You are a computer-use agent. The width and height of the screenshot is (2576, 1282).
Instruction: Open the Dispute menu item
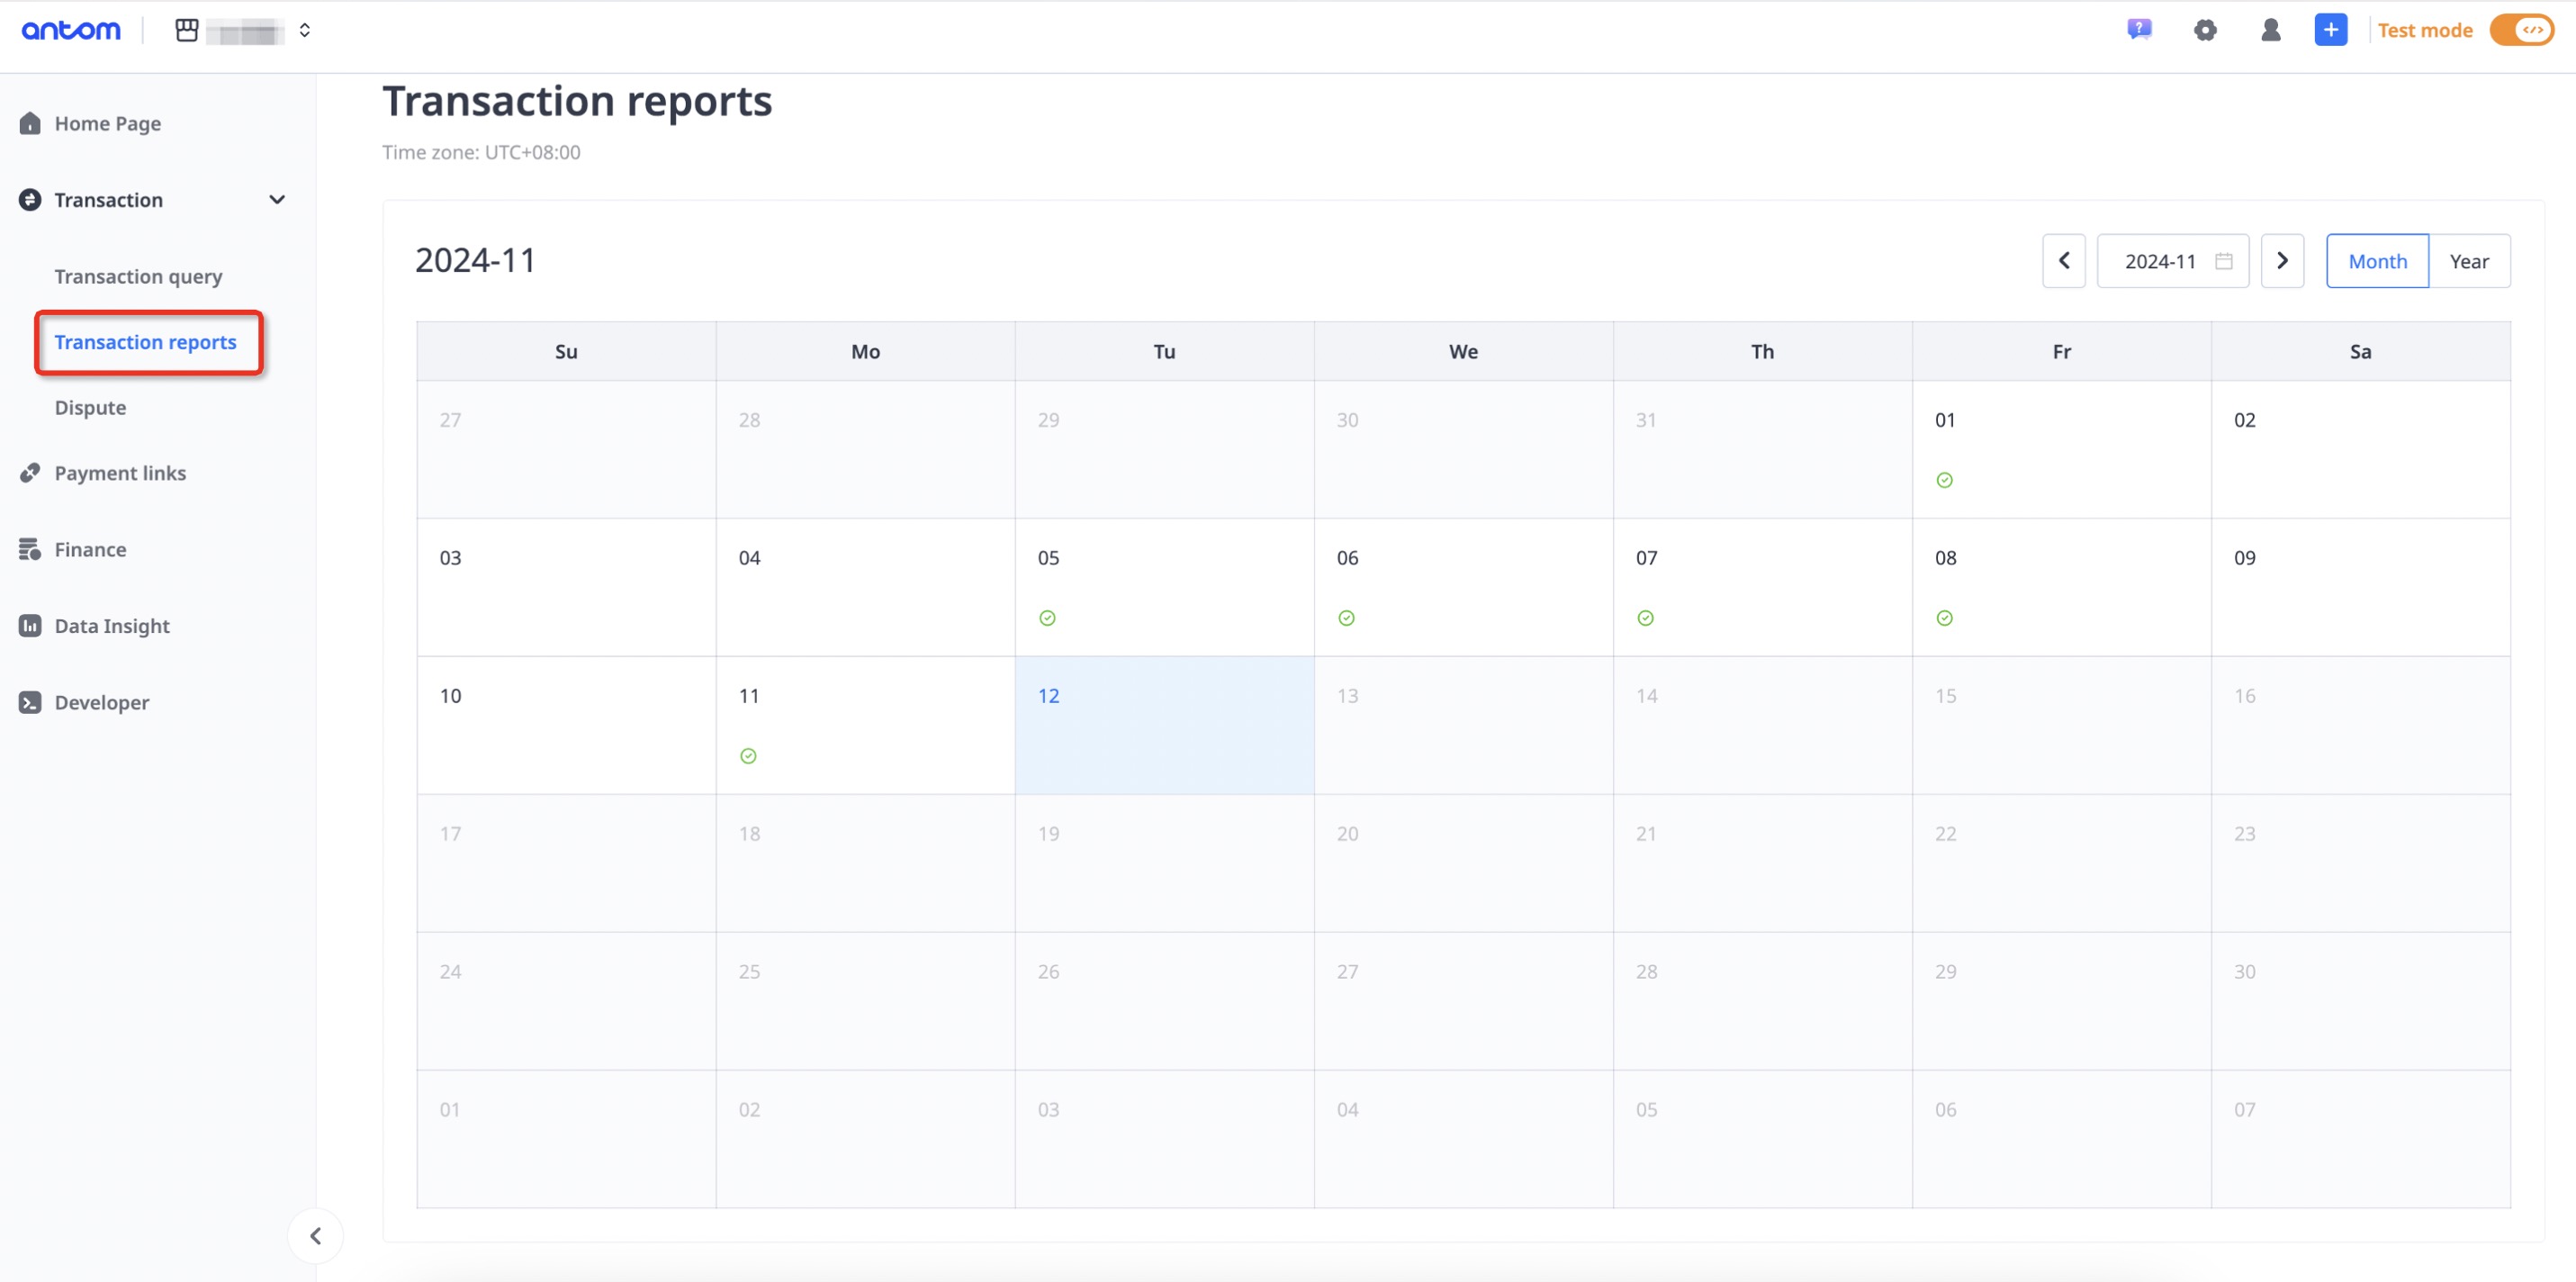pos(90,407)
